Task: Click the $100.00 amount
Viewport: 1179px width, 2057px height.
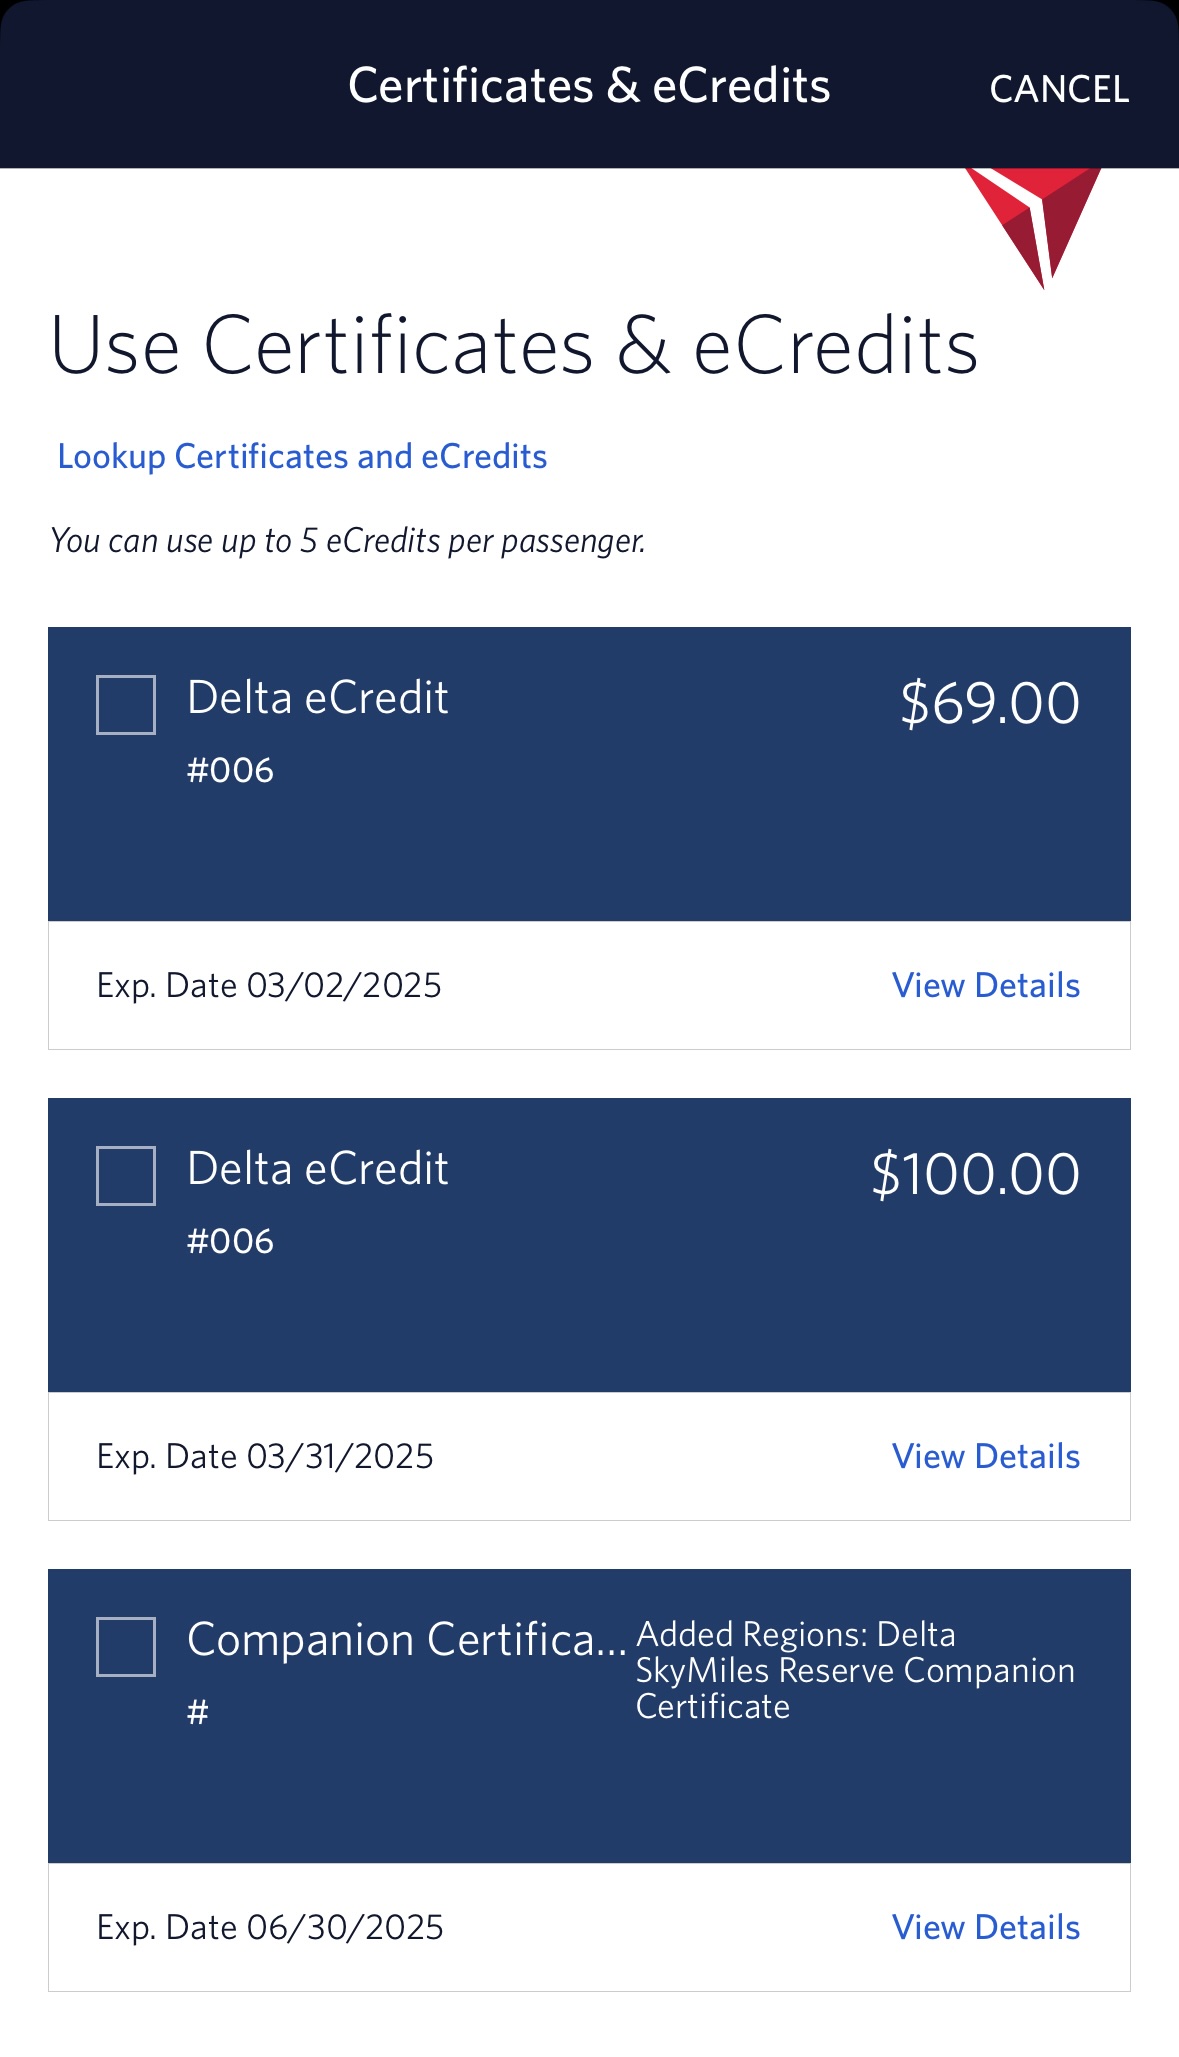Action: pyautogui.click(x=975, y=1174)
